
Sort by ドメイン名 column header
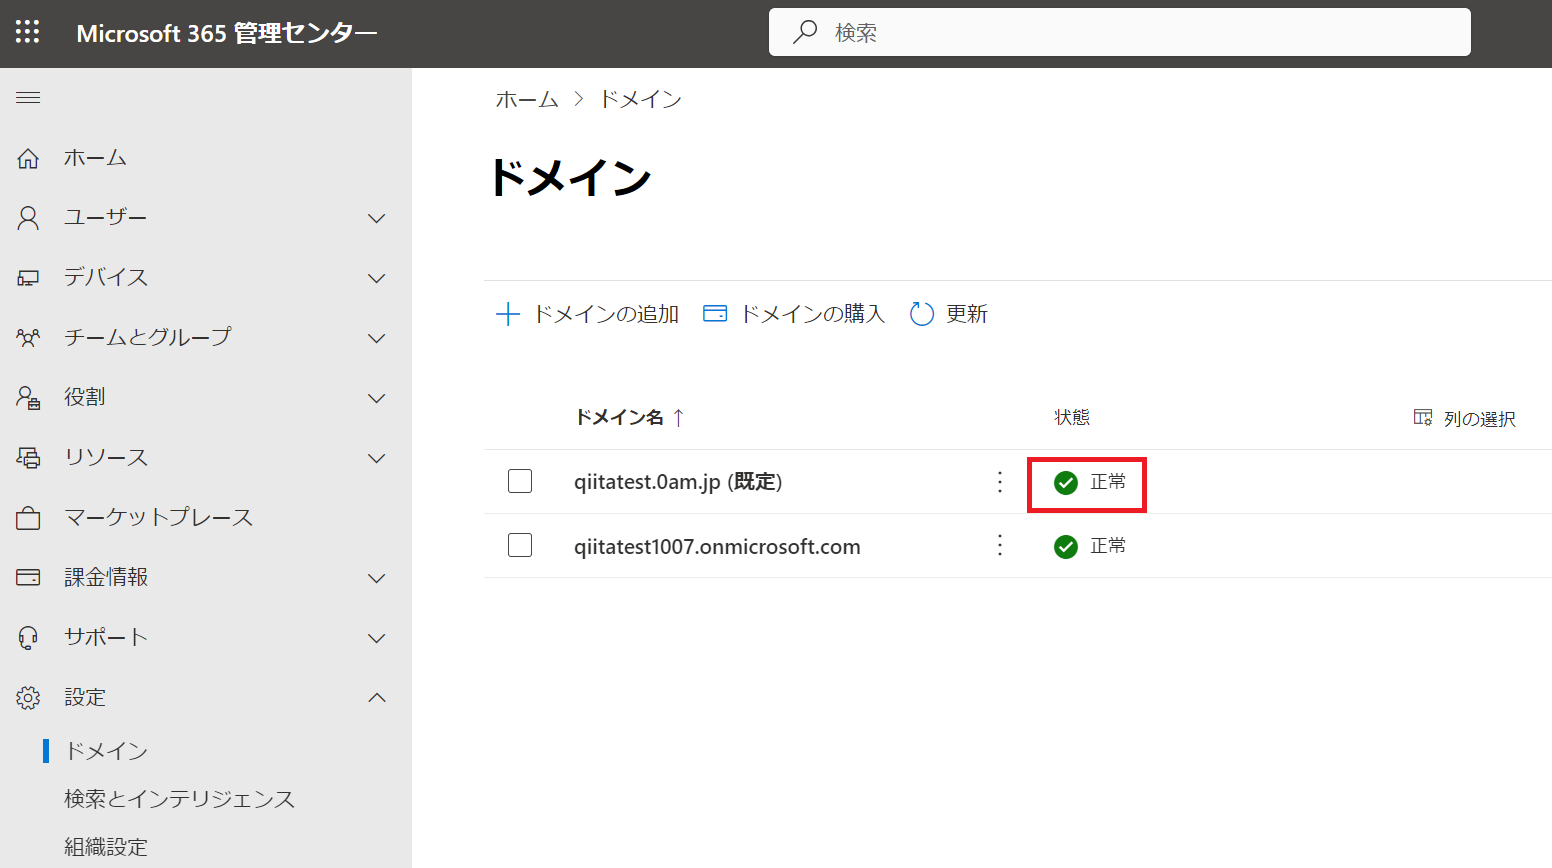(630, 418)
